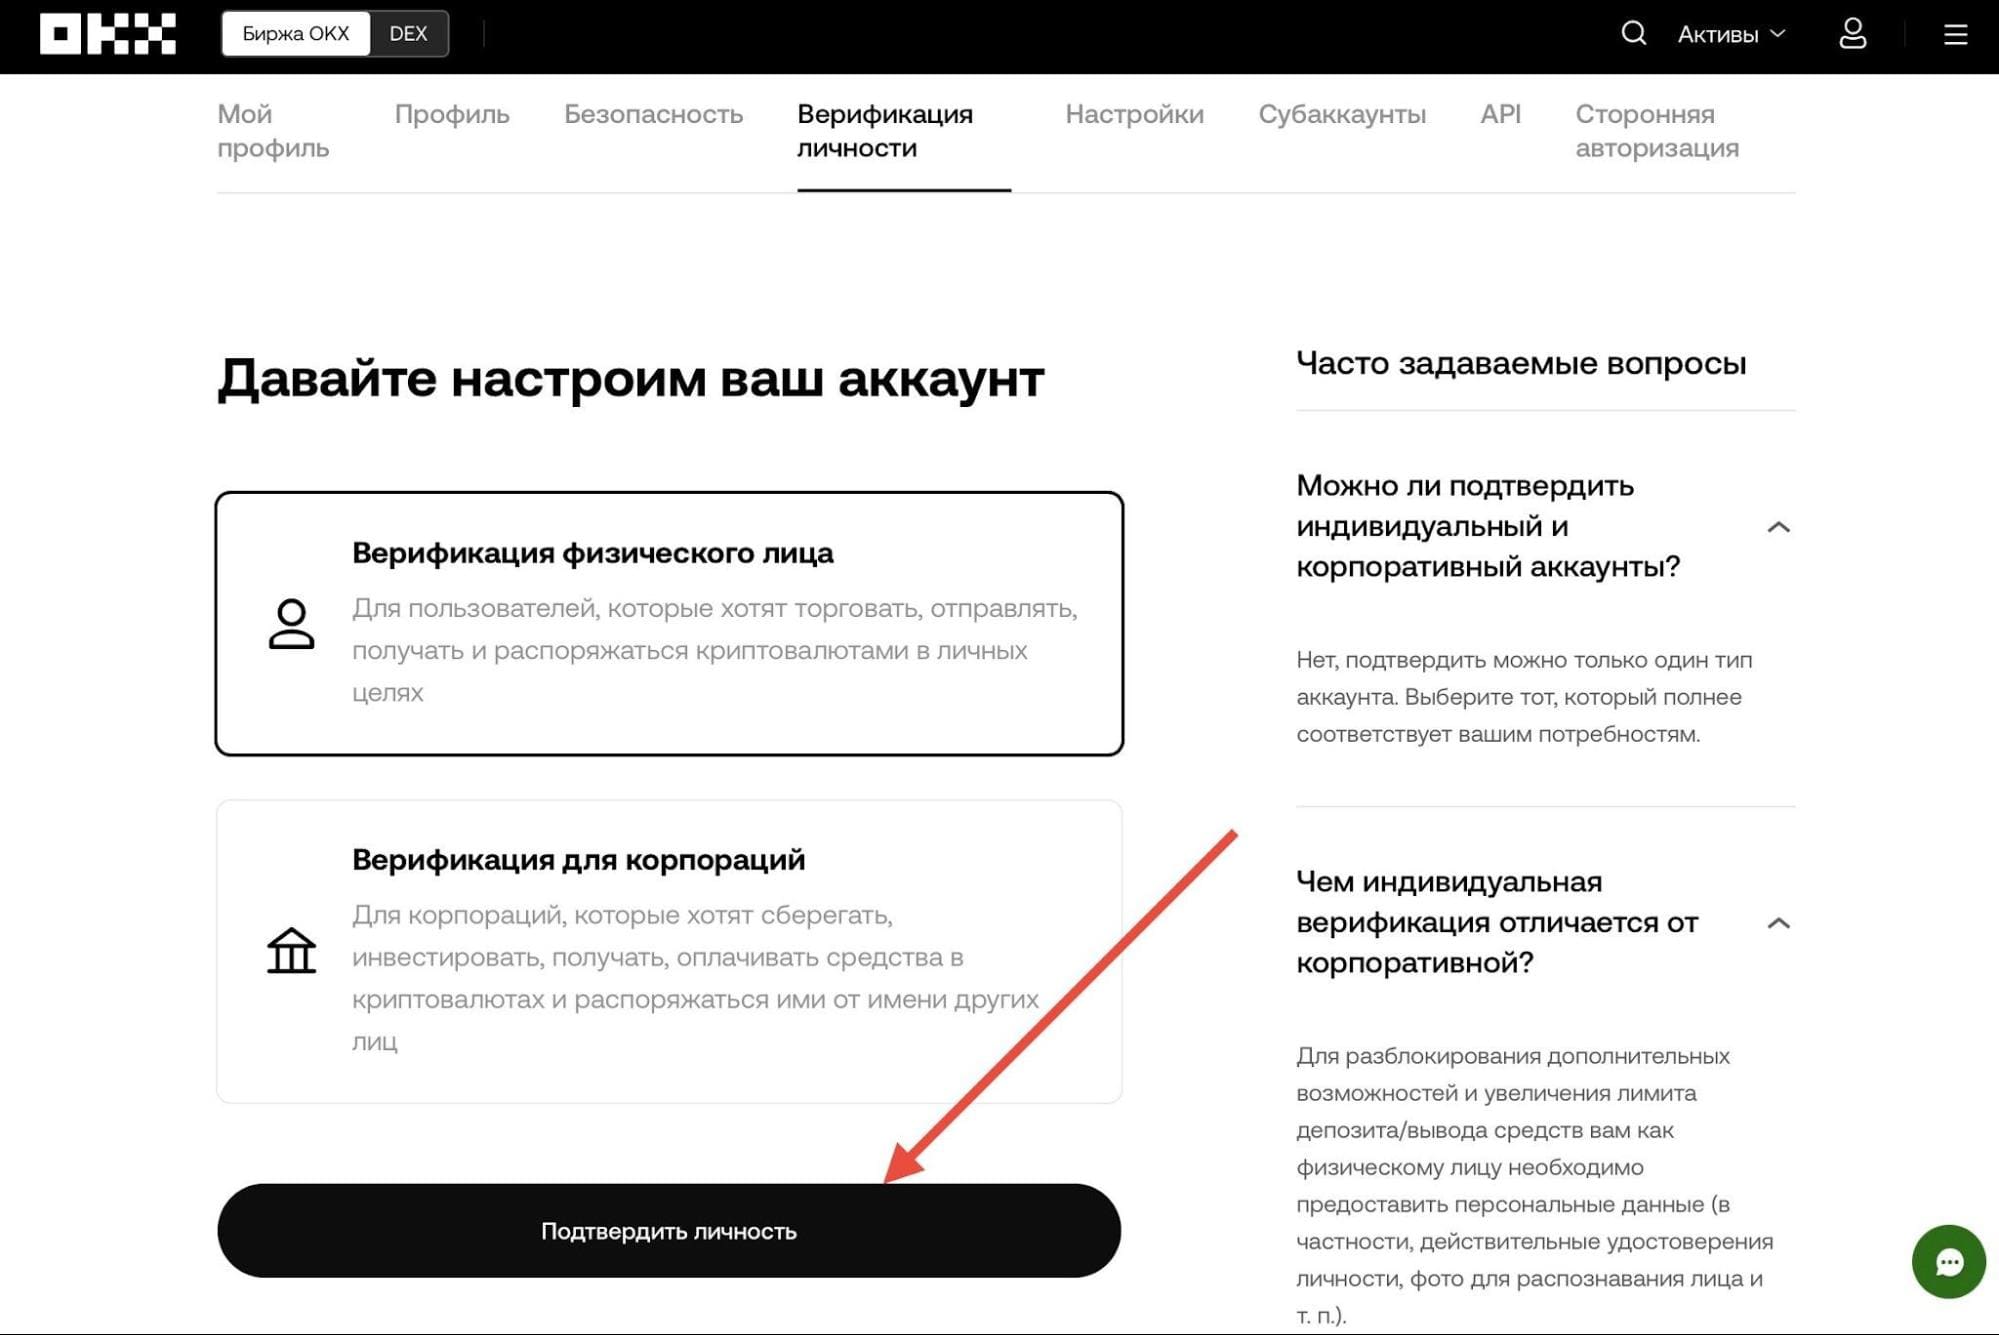
Task: Open the hamburger menu icon
Action: [1955, 35]
